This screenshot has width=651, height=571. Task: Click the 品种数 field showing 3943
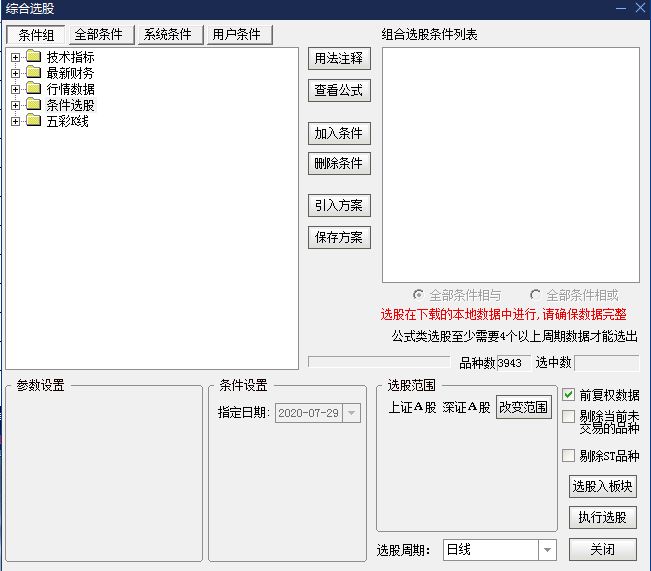pyautogui.click(x=514, y=363)
